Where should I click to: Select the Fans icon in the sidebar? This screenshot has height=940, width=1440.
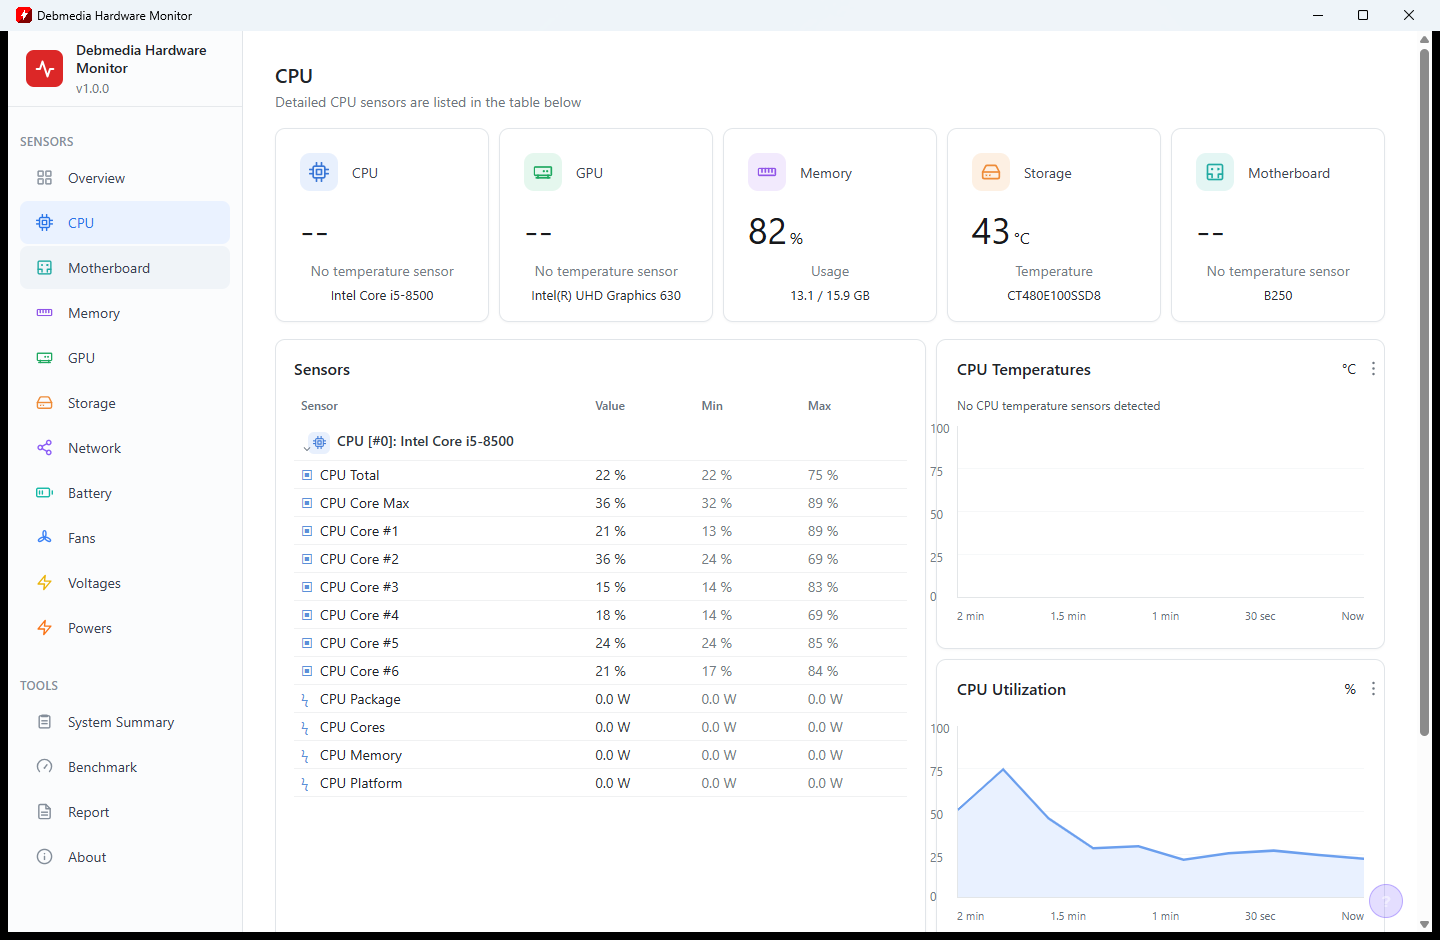(x=44, y=538)
